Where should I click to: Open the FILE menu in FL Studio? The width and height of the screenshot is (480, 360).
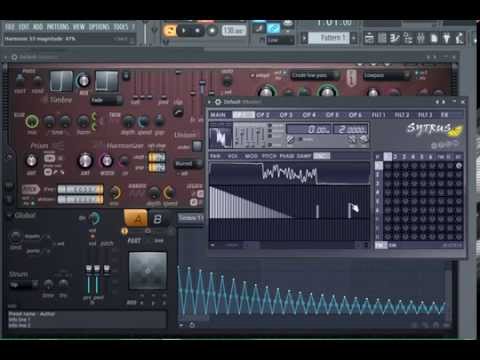10,27
